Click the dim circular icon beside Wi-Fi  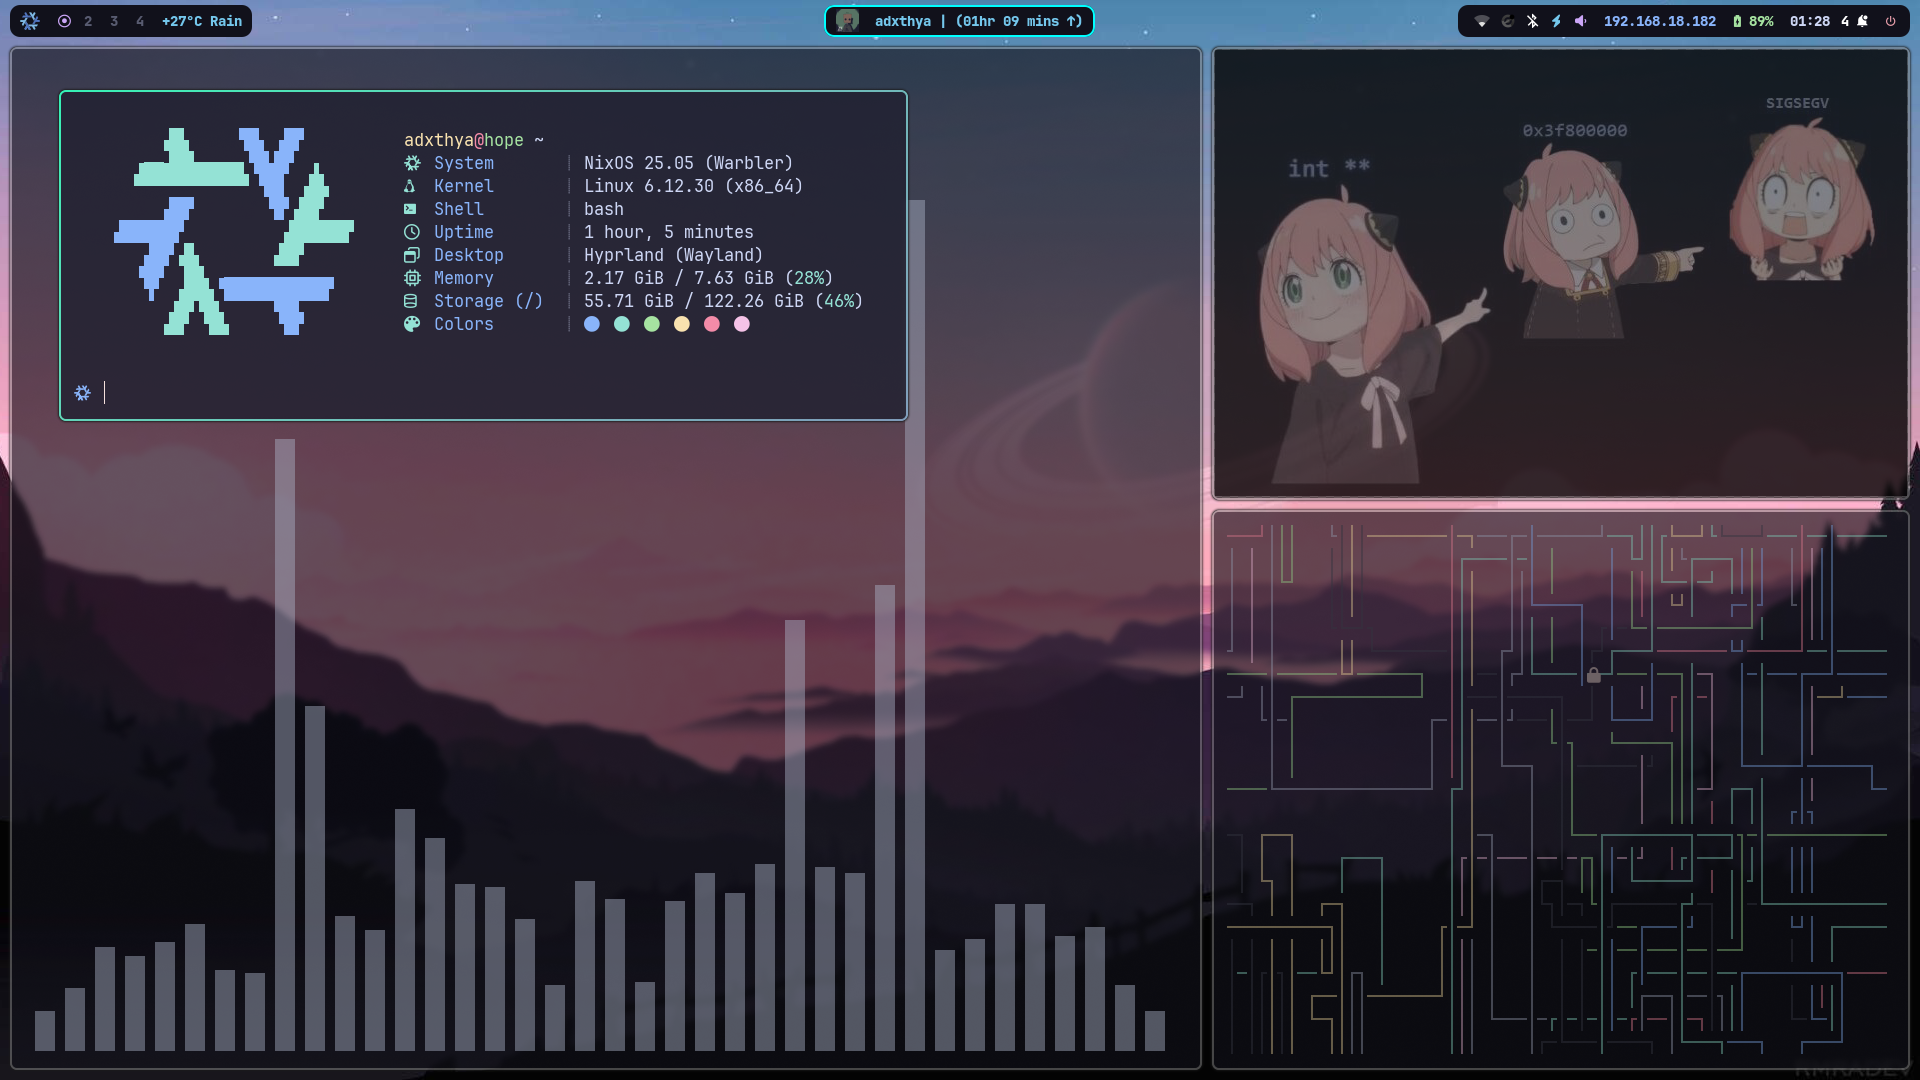(1507, 21)
